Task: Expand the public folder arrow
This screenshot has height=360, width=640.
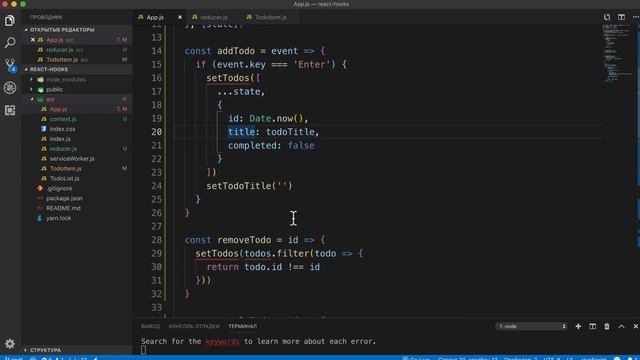Action: tap(32, 89)
